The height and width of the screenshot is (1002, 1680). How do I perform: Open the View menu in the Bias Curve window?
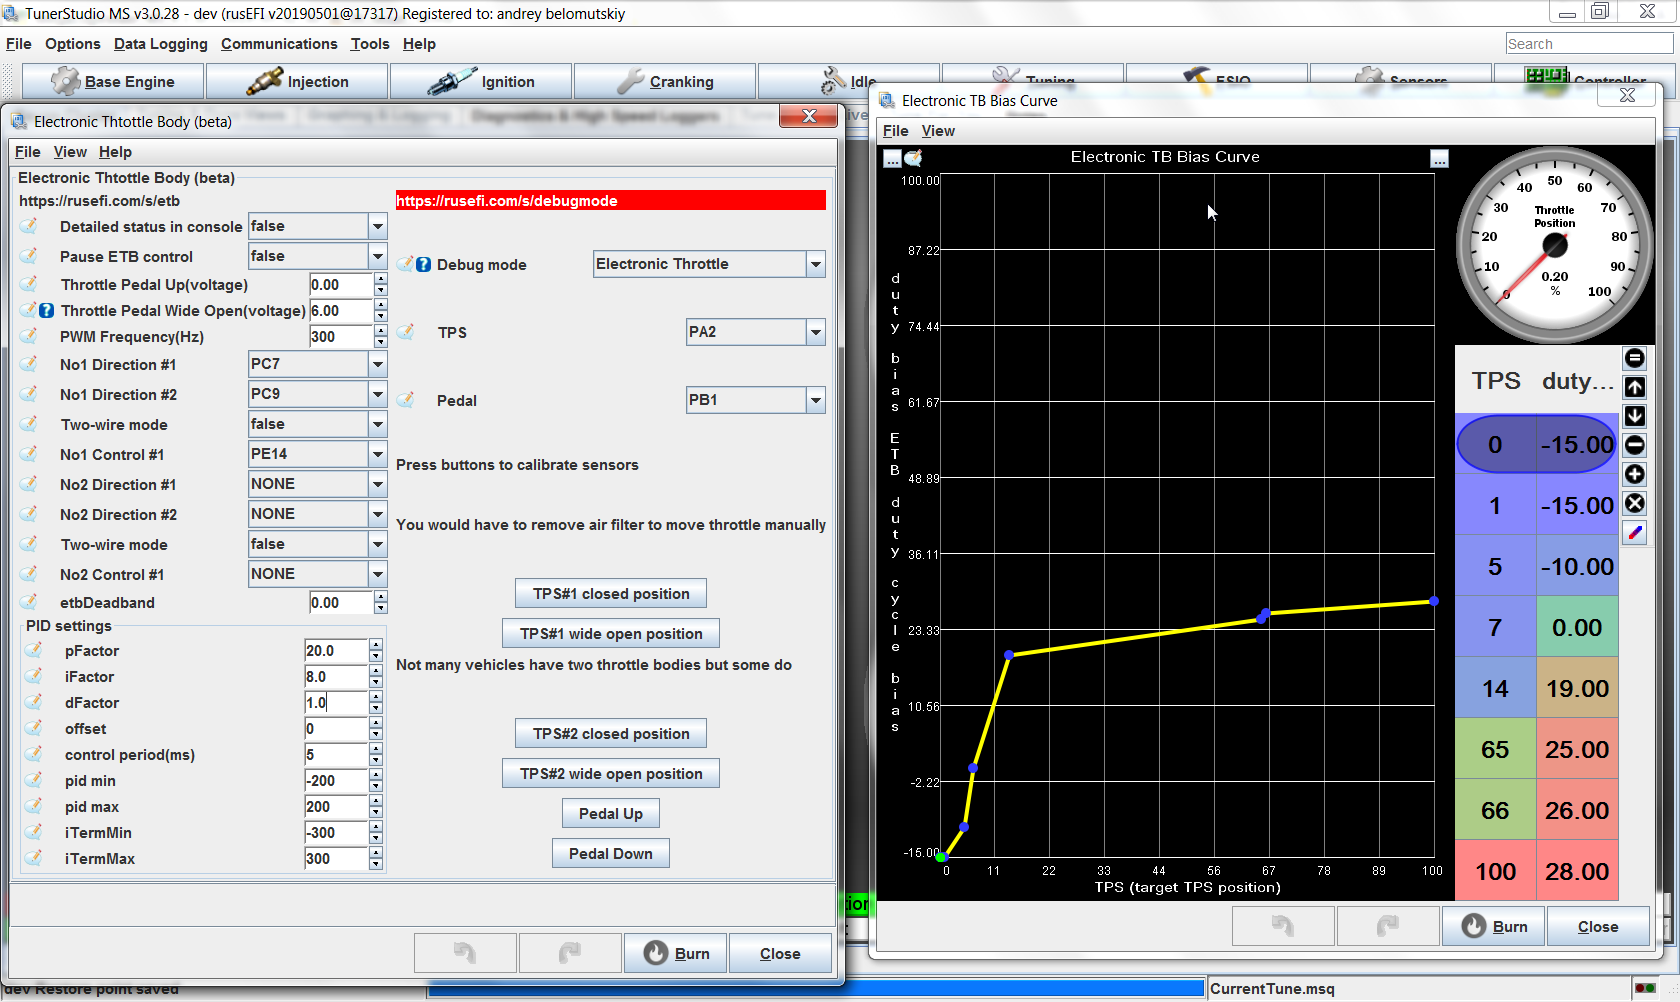[938, 131]
